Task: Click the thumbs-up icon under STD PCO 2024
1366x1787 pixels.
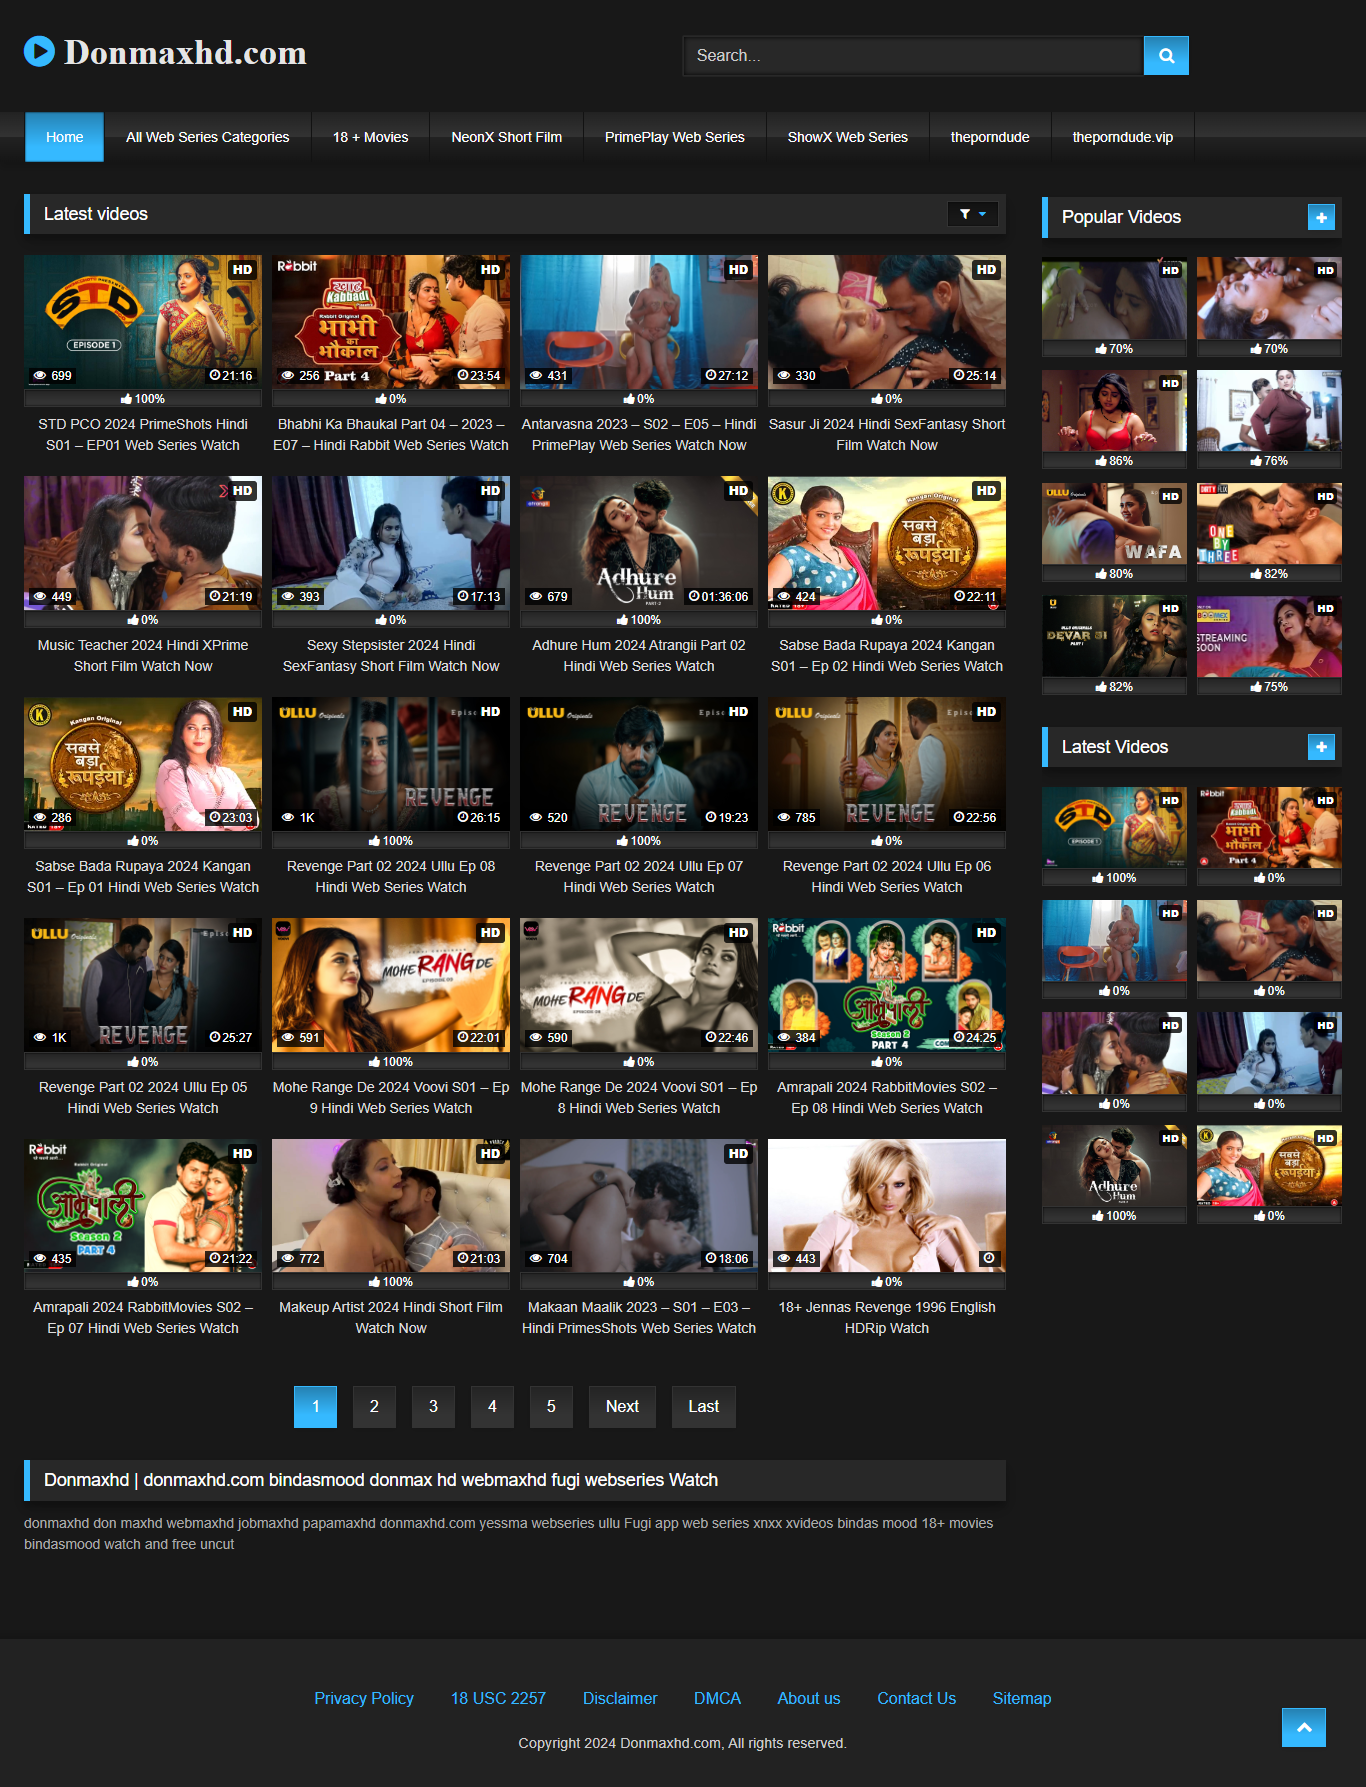Action: 127,399
